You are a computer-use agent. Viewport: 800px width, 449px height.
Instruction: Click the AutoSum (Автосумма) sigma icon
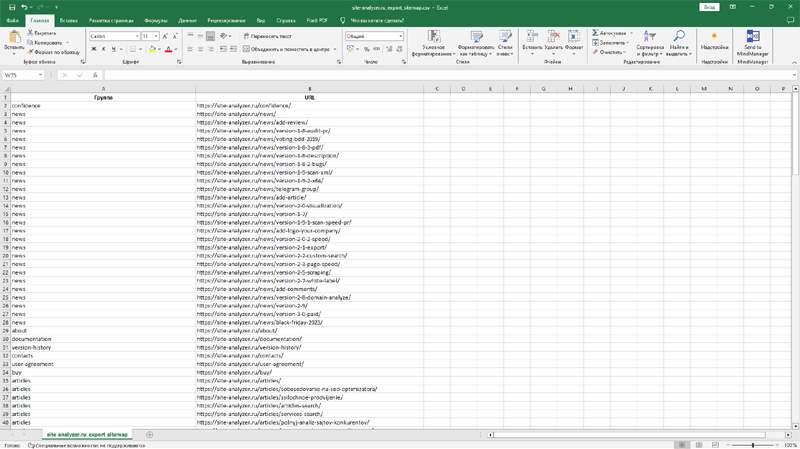pos(595,33)
